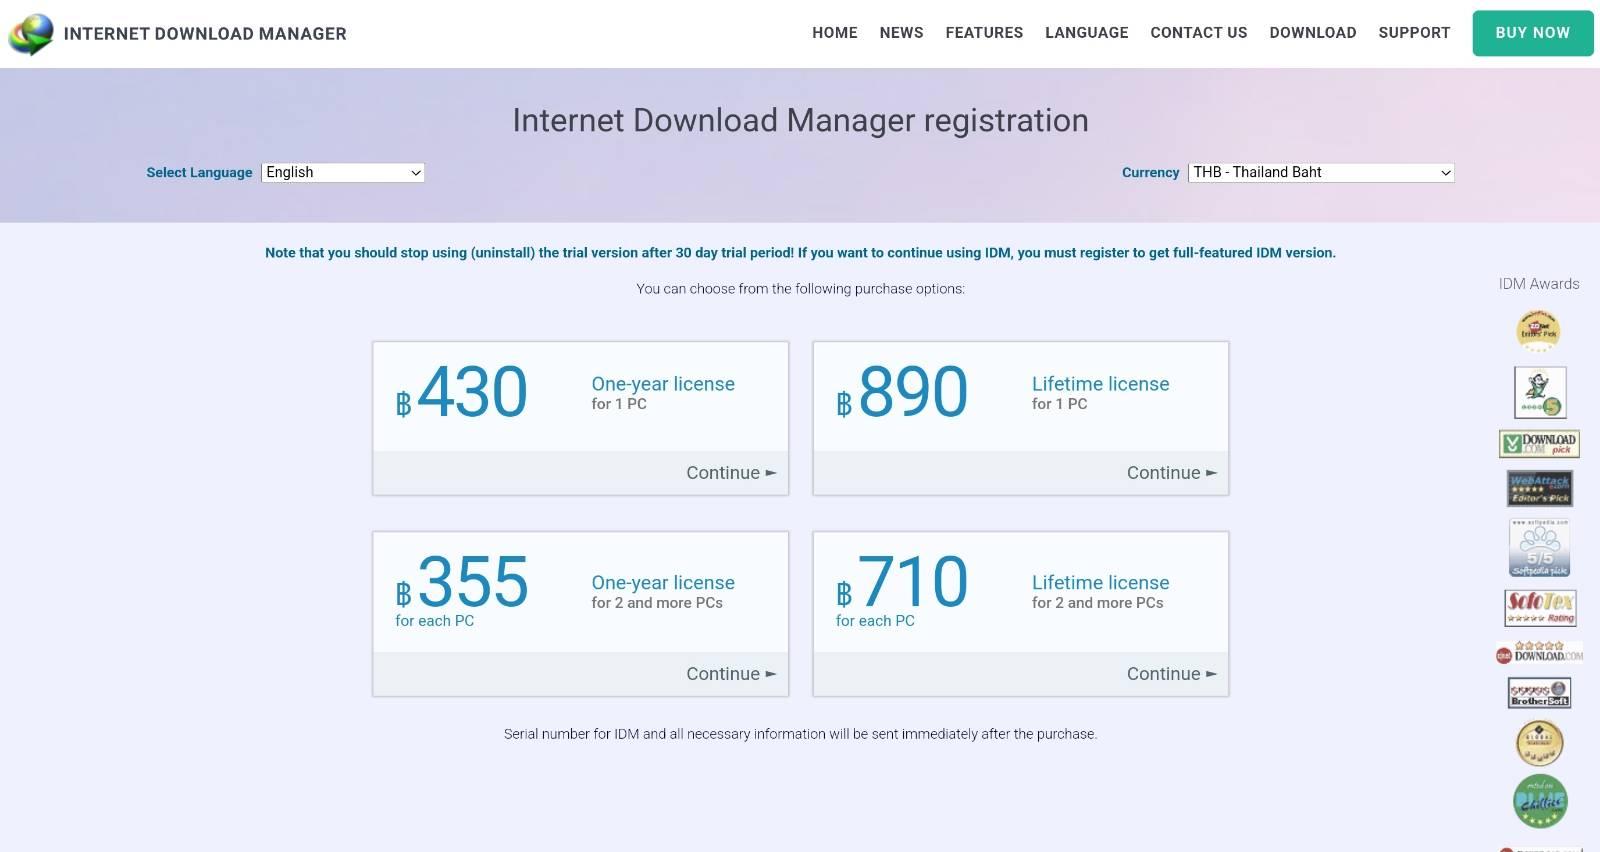Image resolution: width=1600 pixels, height=852 pixels.
Task: Continue with ฿710 lifetime multi-PC license
Action: [x=1172, y=674]
